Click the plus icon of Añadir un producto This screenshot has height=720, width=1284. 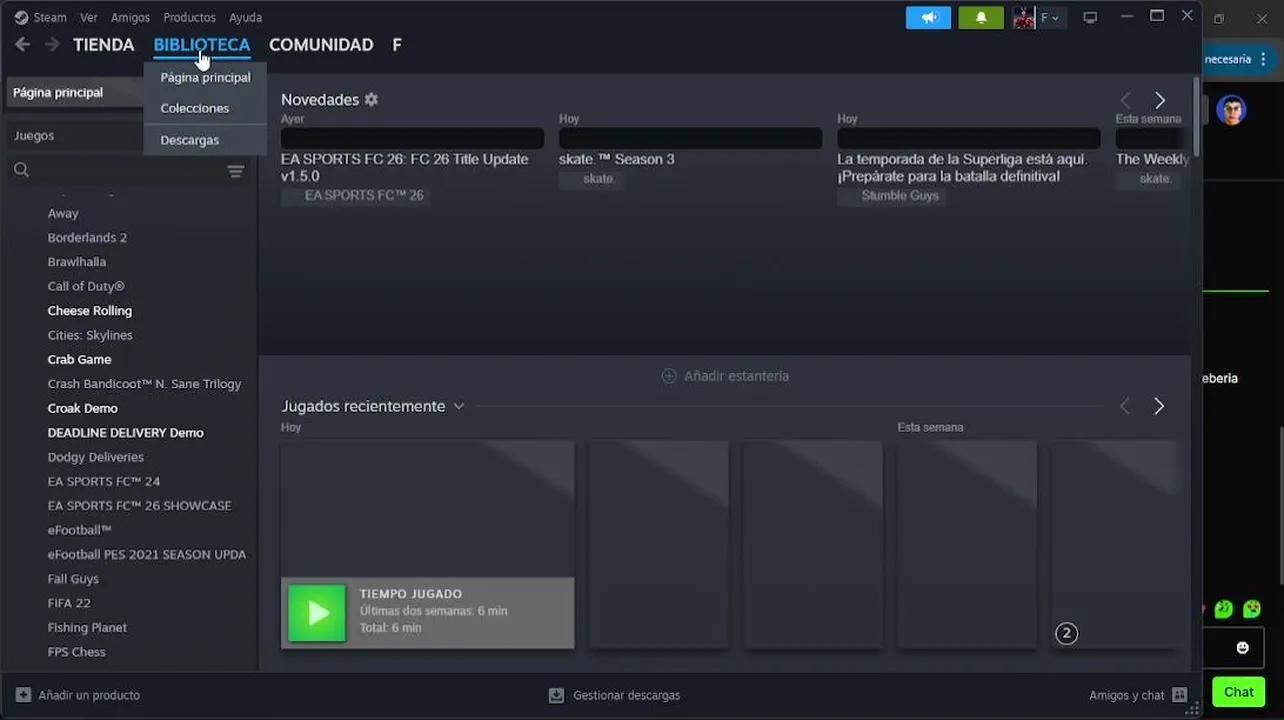click(23, 695)
